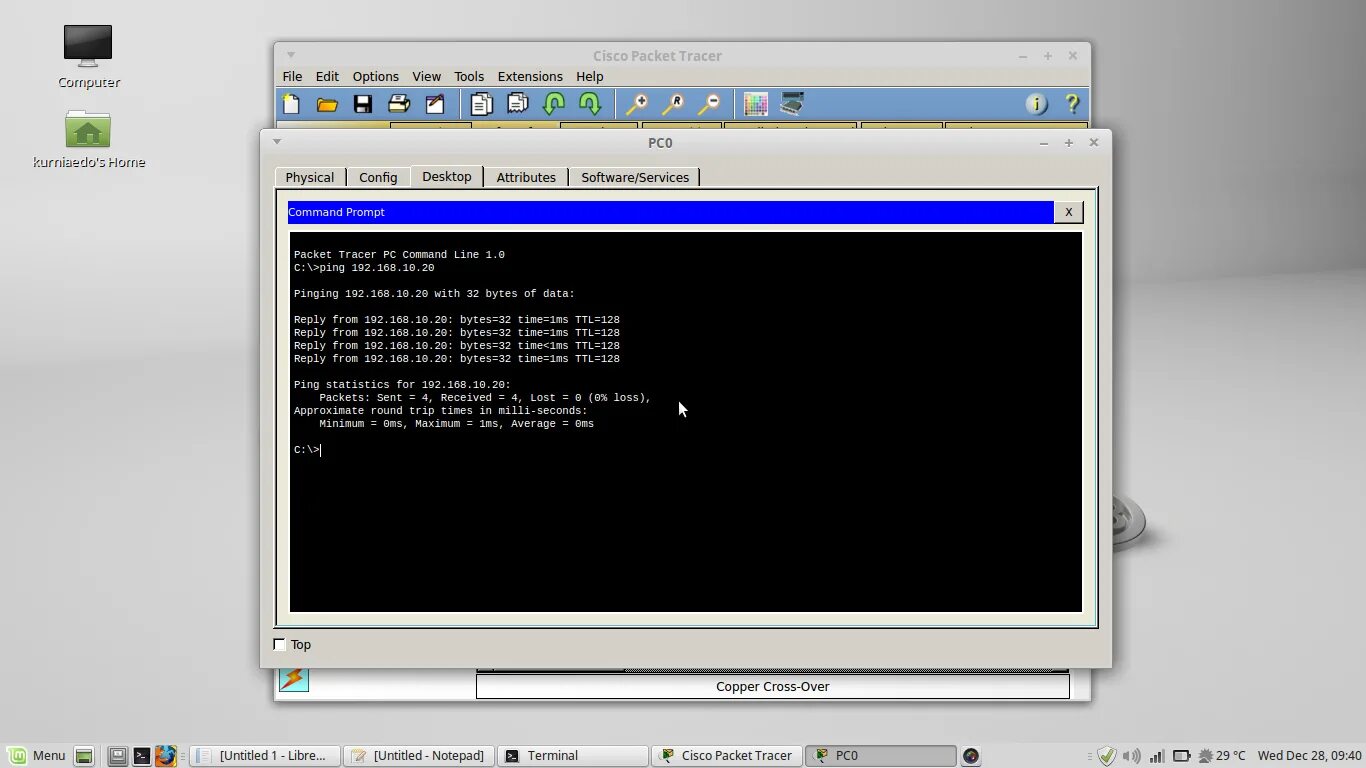1366x768 pixels.
Task: Click the weather 29 °C tray applet
Action: pos(1222,756)
